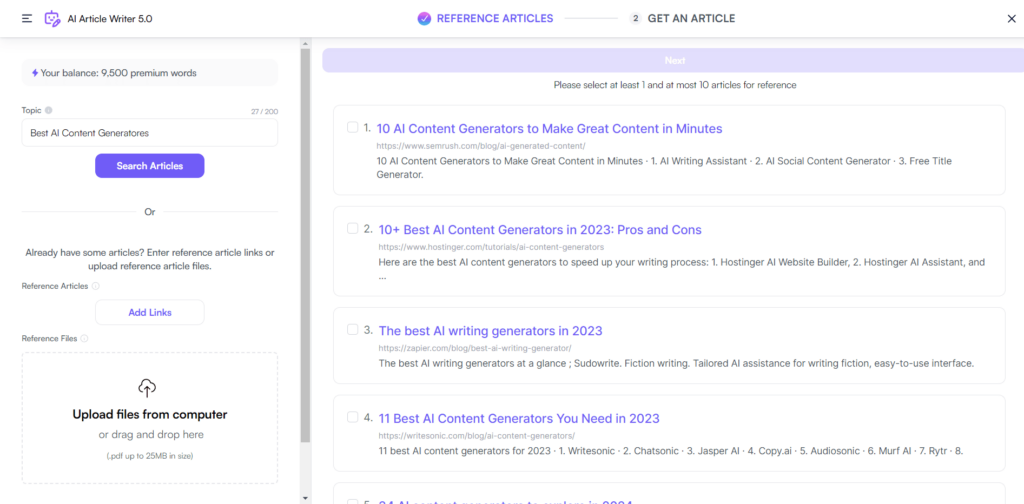Click the semrush.com article URL
This screenshot has height=504, width=1024.
pos(481,146)
